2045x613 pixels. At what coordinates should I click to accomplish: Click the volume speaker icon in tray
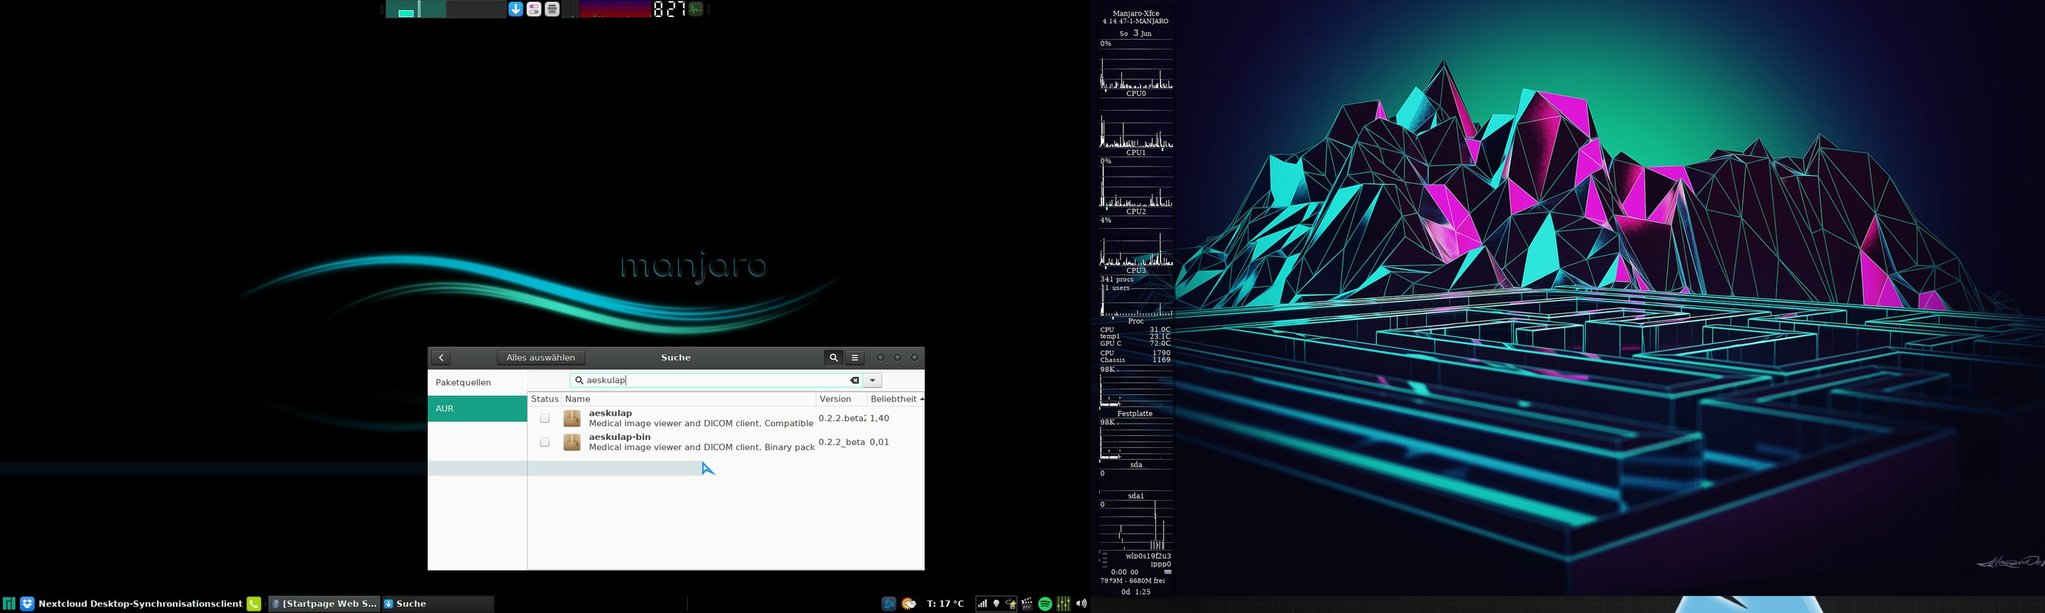coord(1081,604)
